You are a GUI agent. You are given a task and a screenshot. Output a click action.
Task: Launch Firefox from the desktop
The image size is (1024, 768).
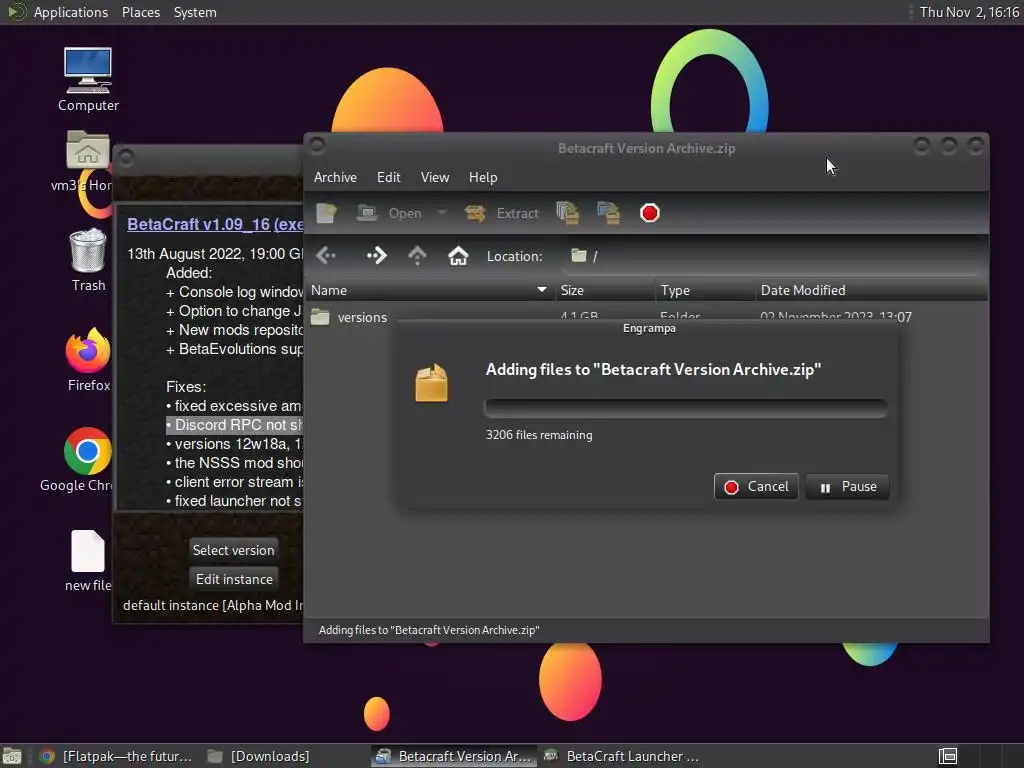[x=88, y=360]
